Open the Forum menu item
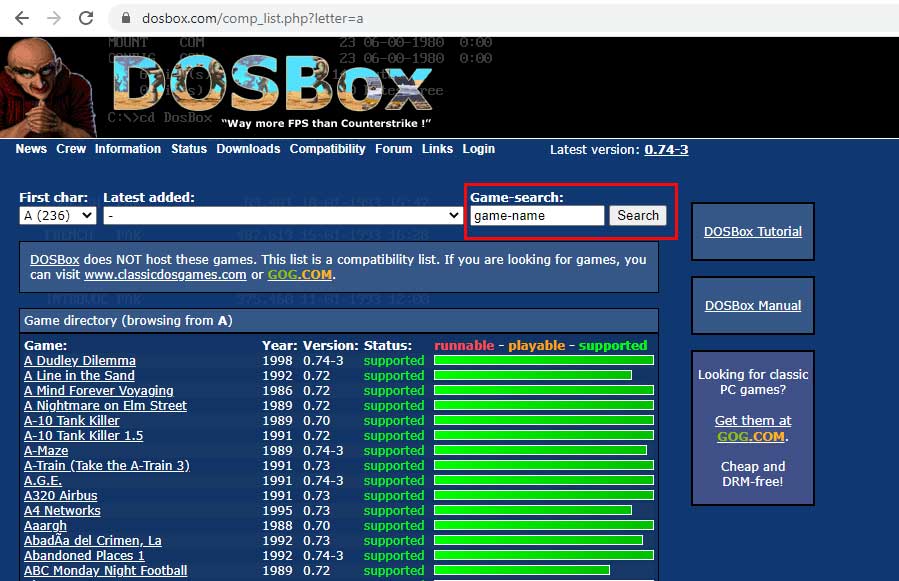 tap(393, 149)
